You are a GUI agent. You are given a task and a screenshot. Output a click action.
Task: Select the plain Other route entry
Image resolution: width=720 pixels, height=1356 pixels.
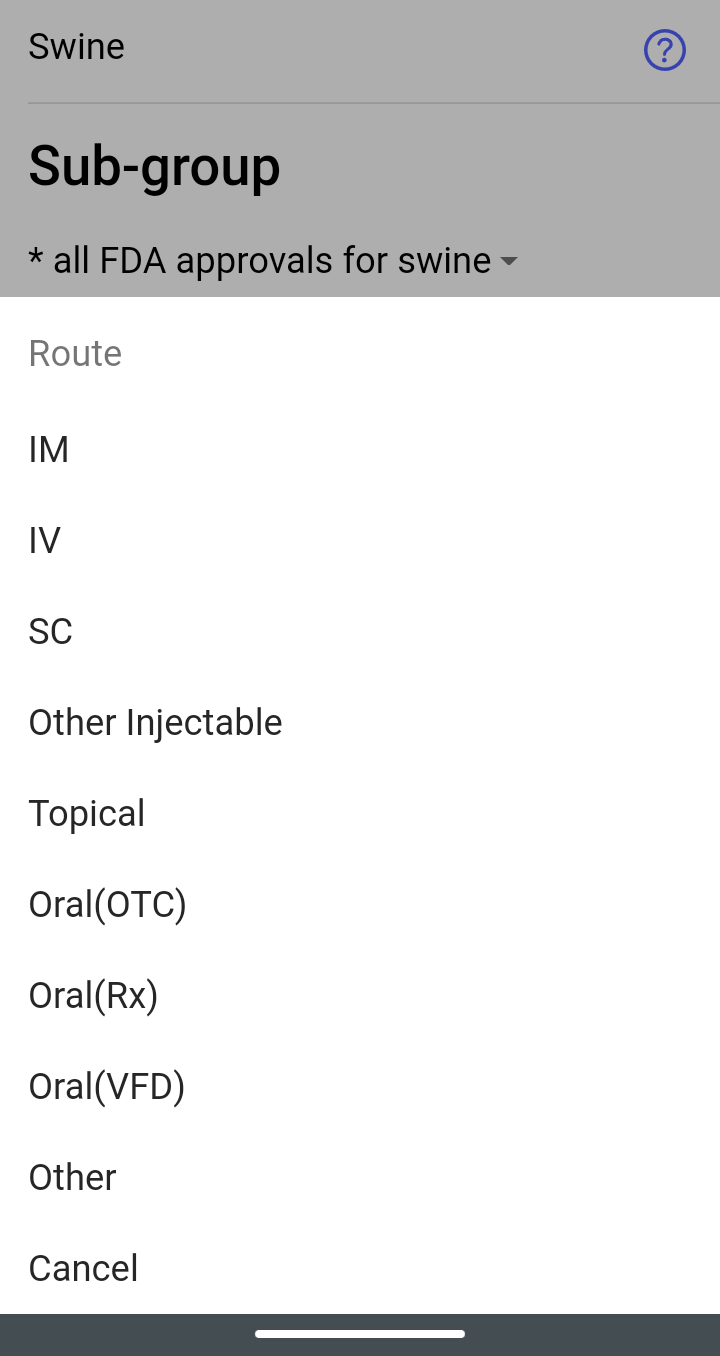(x=360, y=1178)
